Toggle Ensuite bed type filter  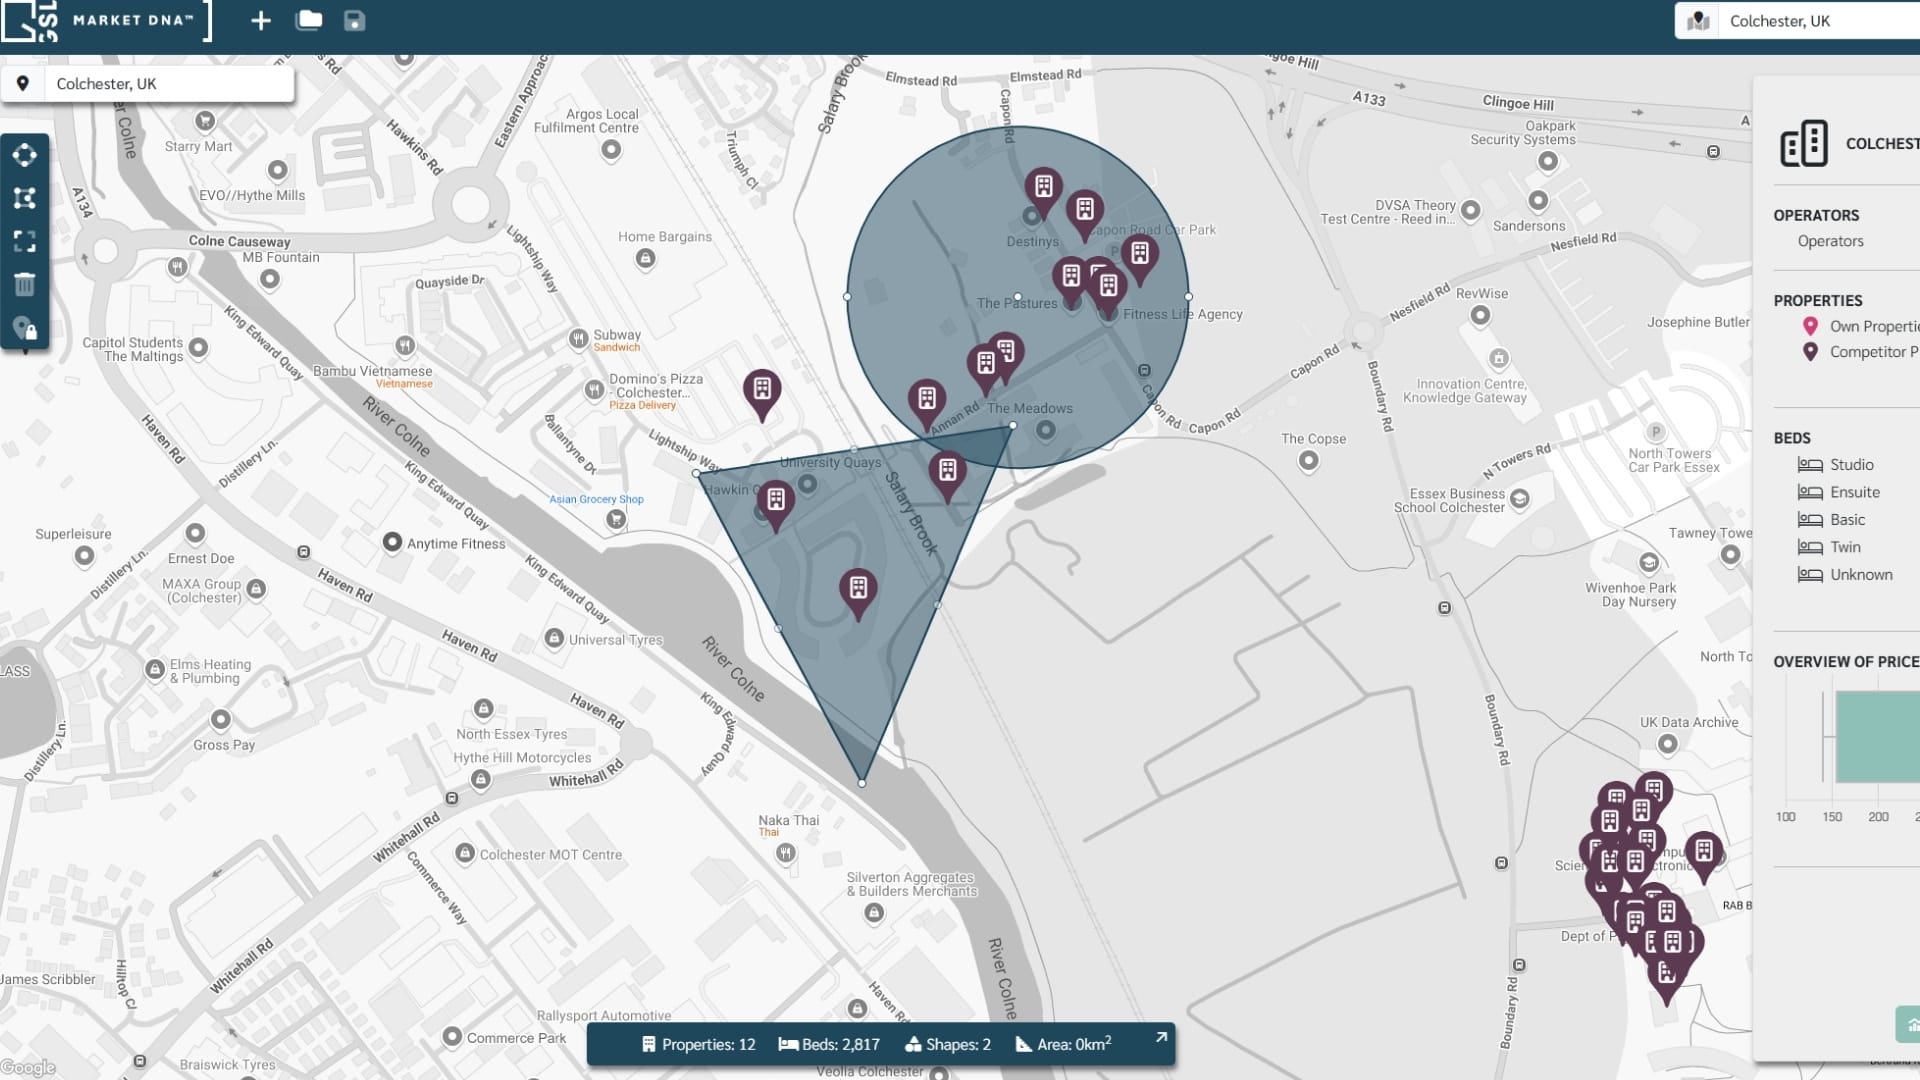pyautogui.click(x=1854, y=492)
